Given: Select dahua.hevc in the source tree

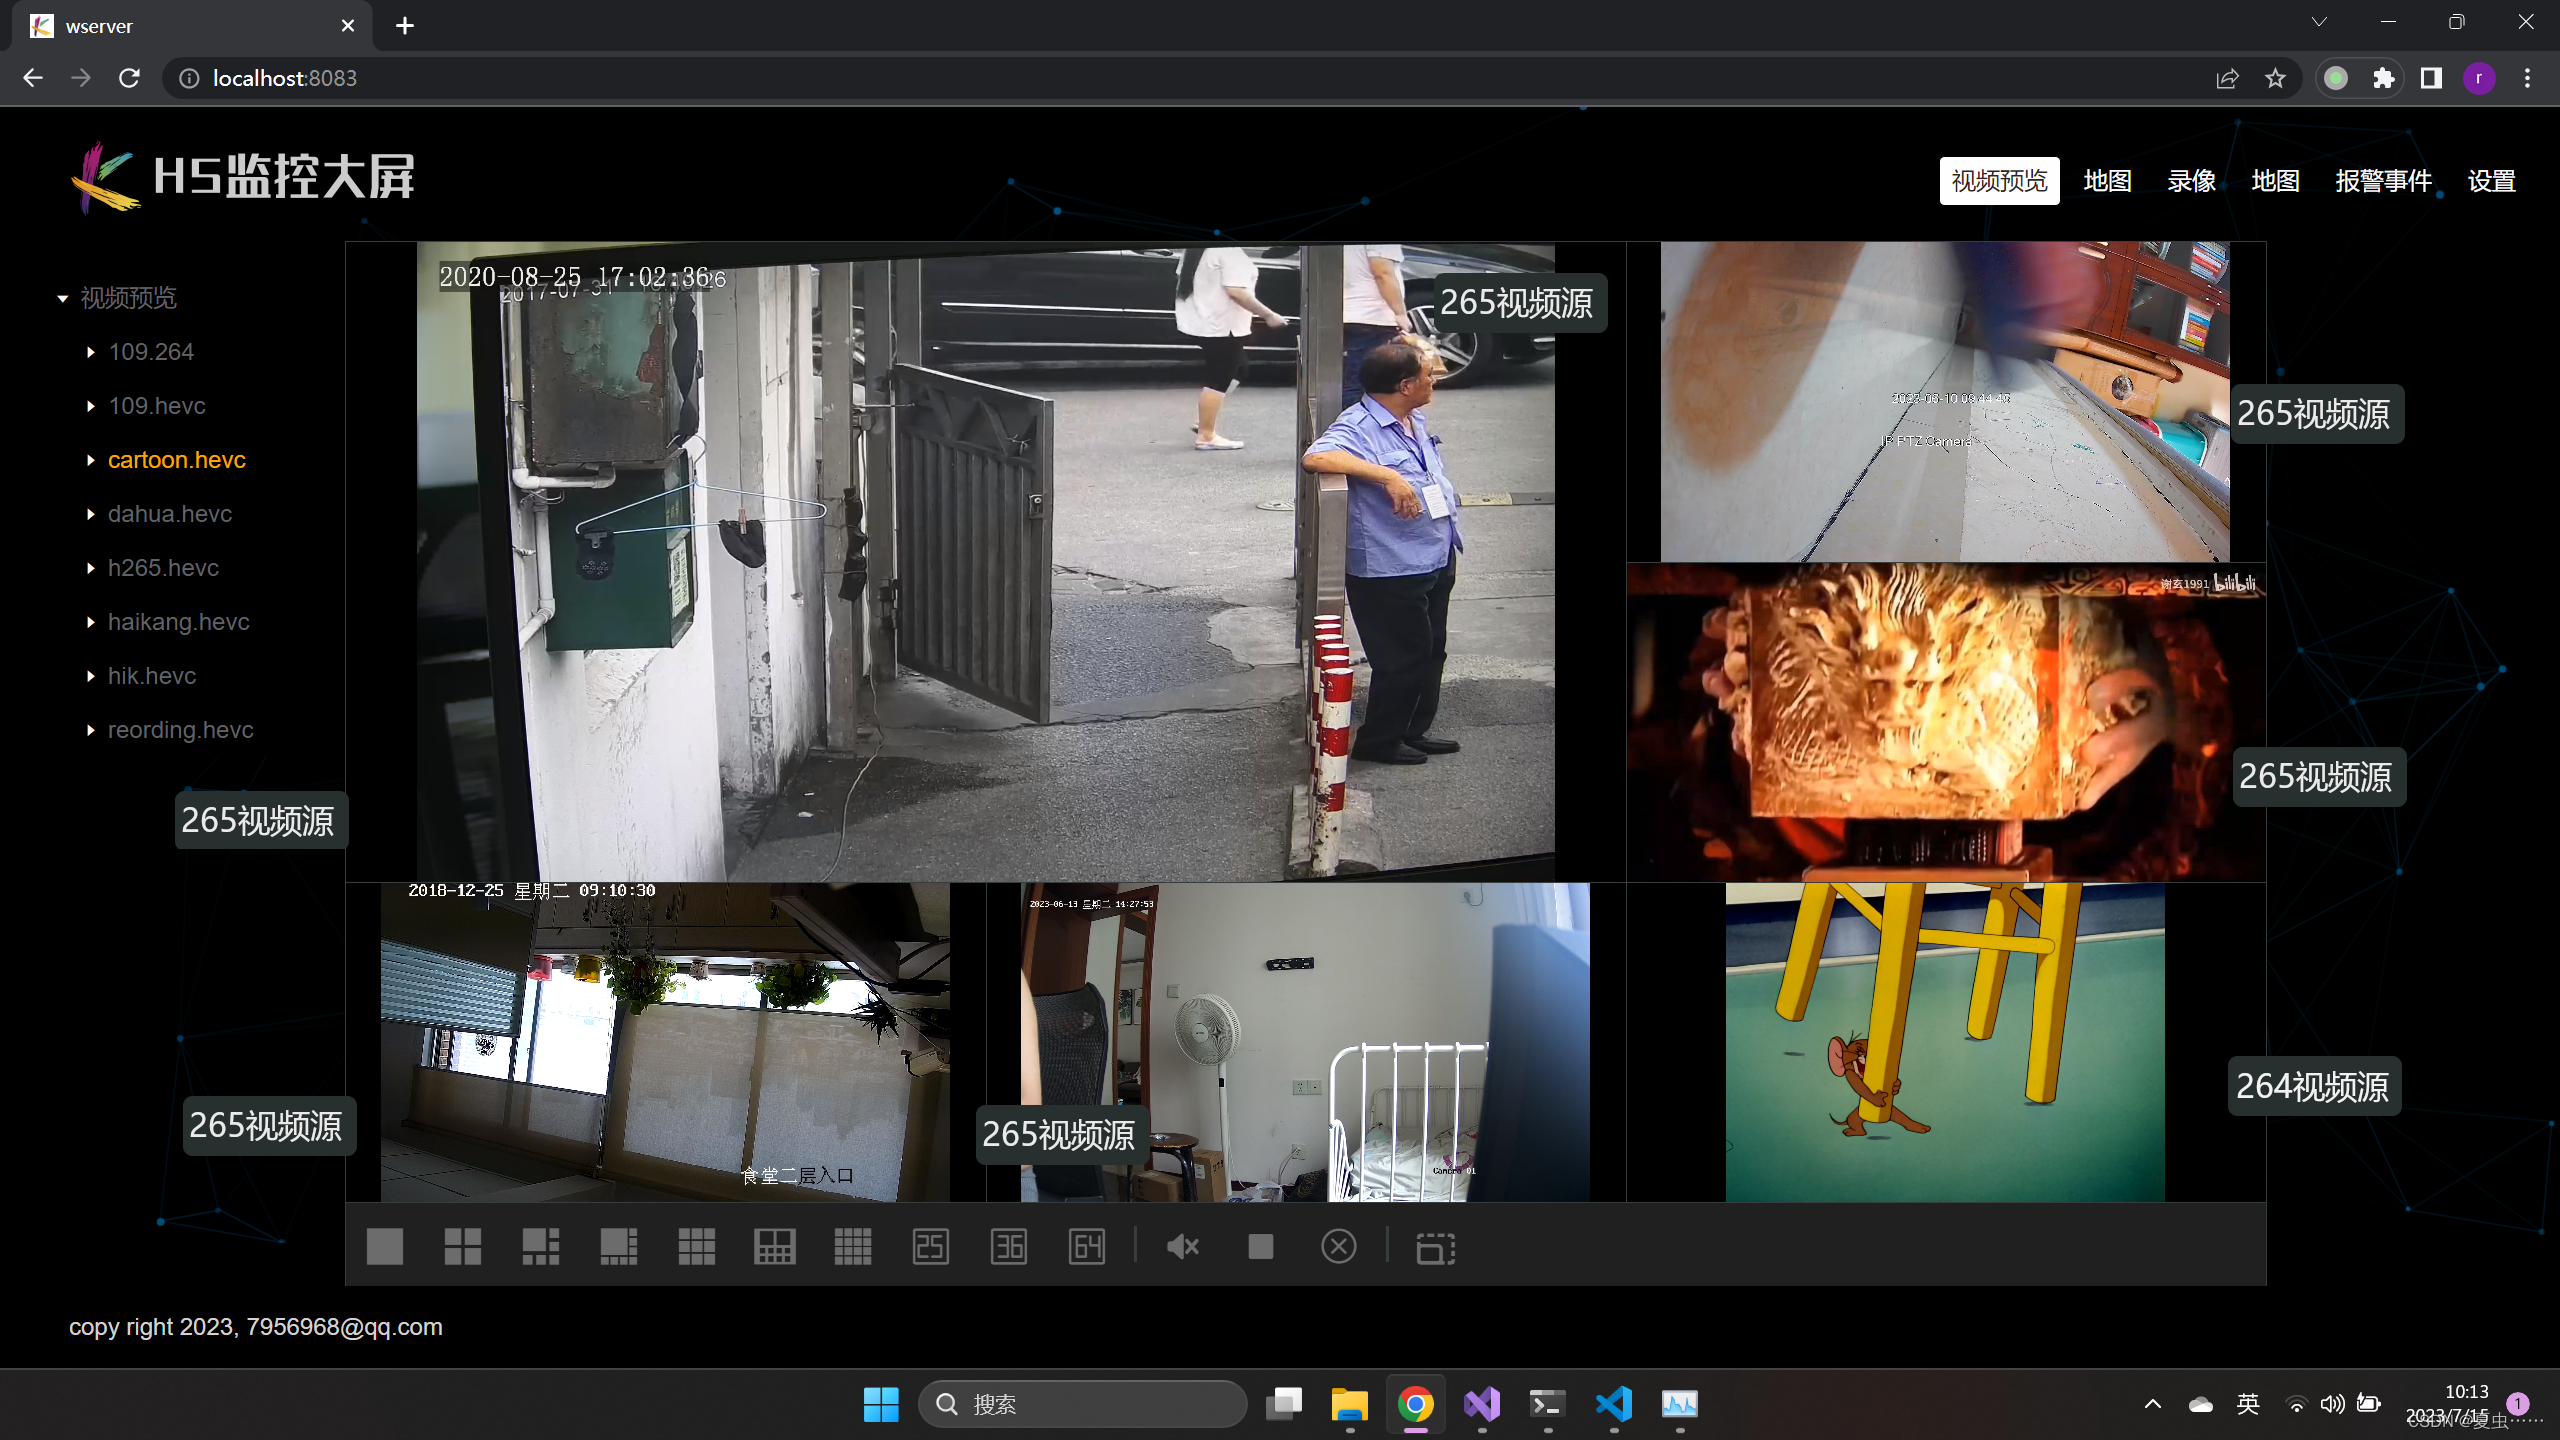Looking at the screenshot, I should (170, 514).
